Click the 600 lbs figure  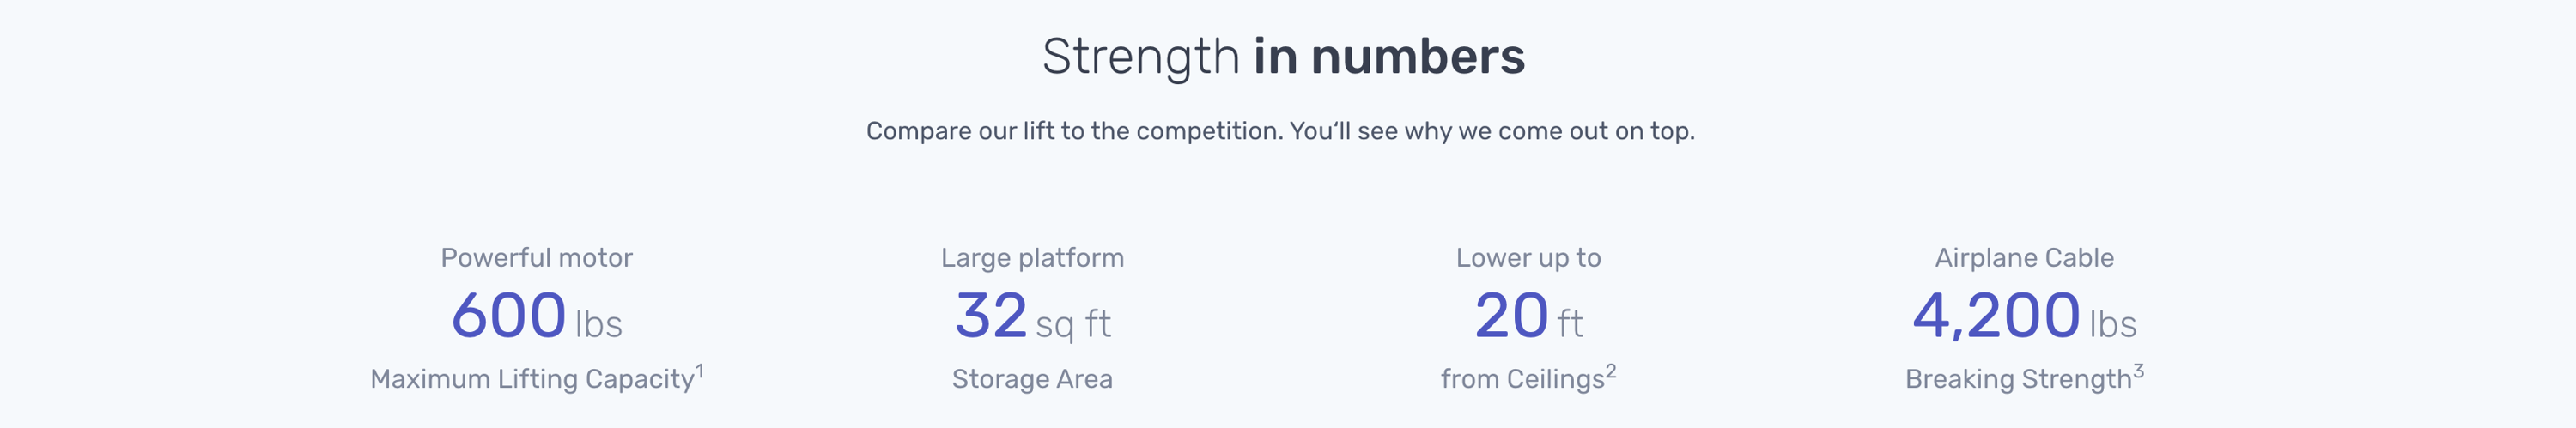[x=537, y=316]
